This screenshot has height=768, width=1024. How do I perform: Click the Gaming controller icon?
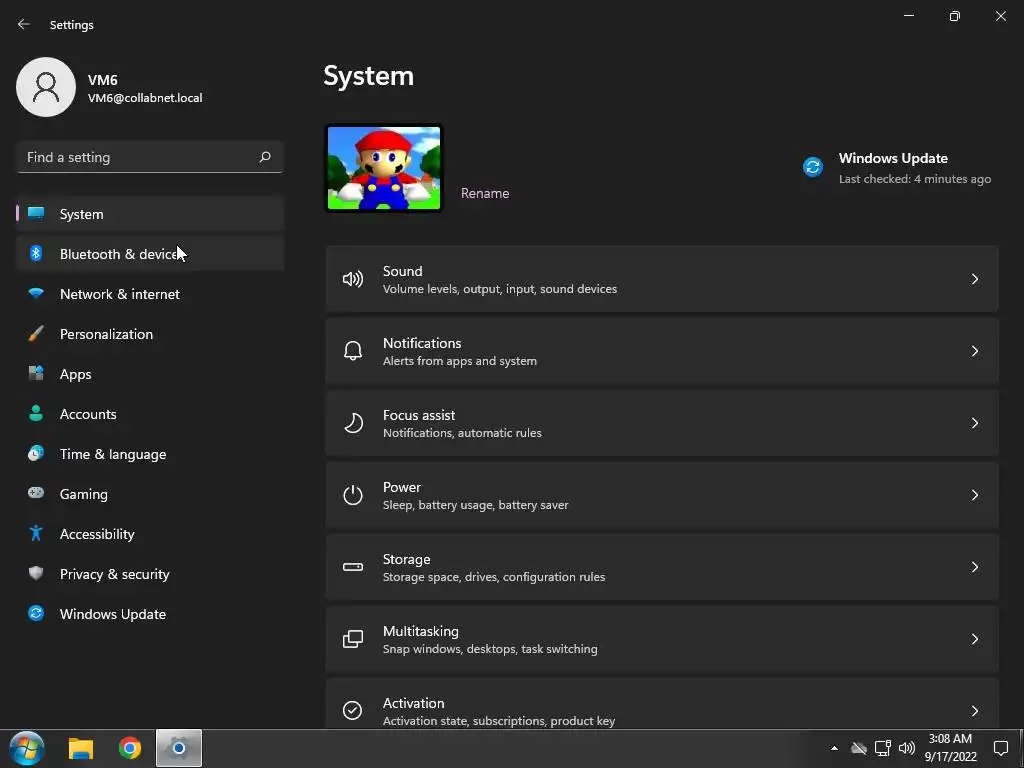point(36,493)
